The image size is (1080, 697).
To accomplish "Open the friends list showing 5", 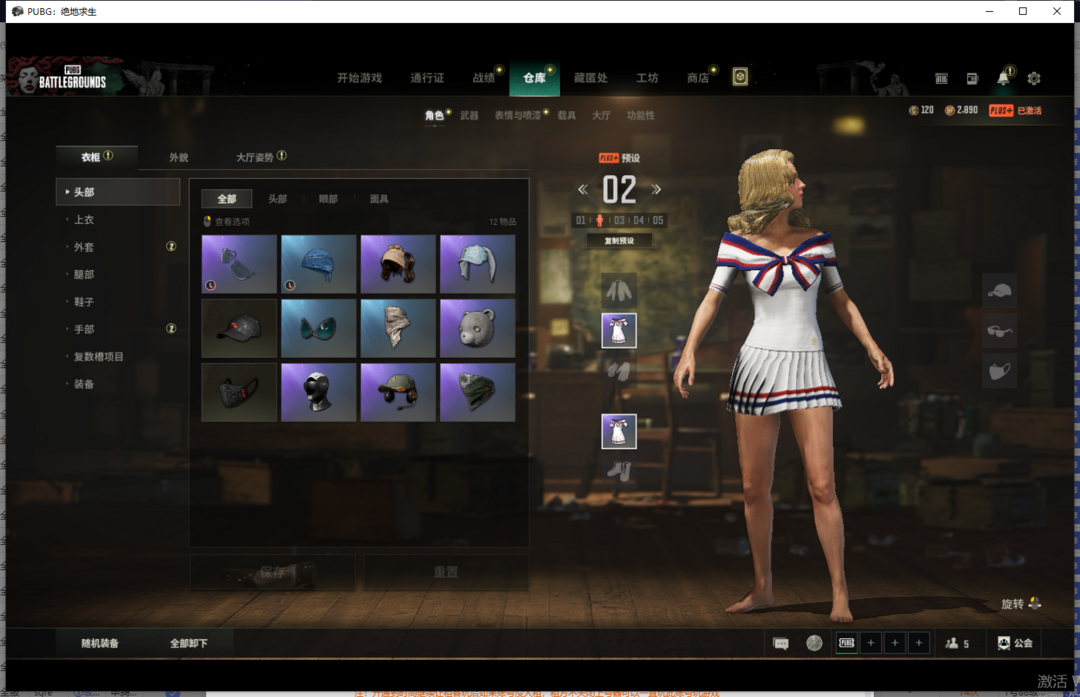I will 957,643.
